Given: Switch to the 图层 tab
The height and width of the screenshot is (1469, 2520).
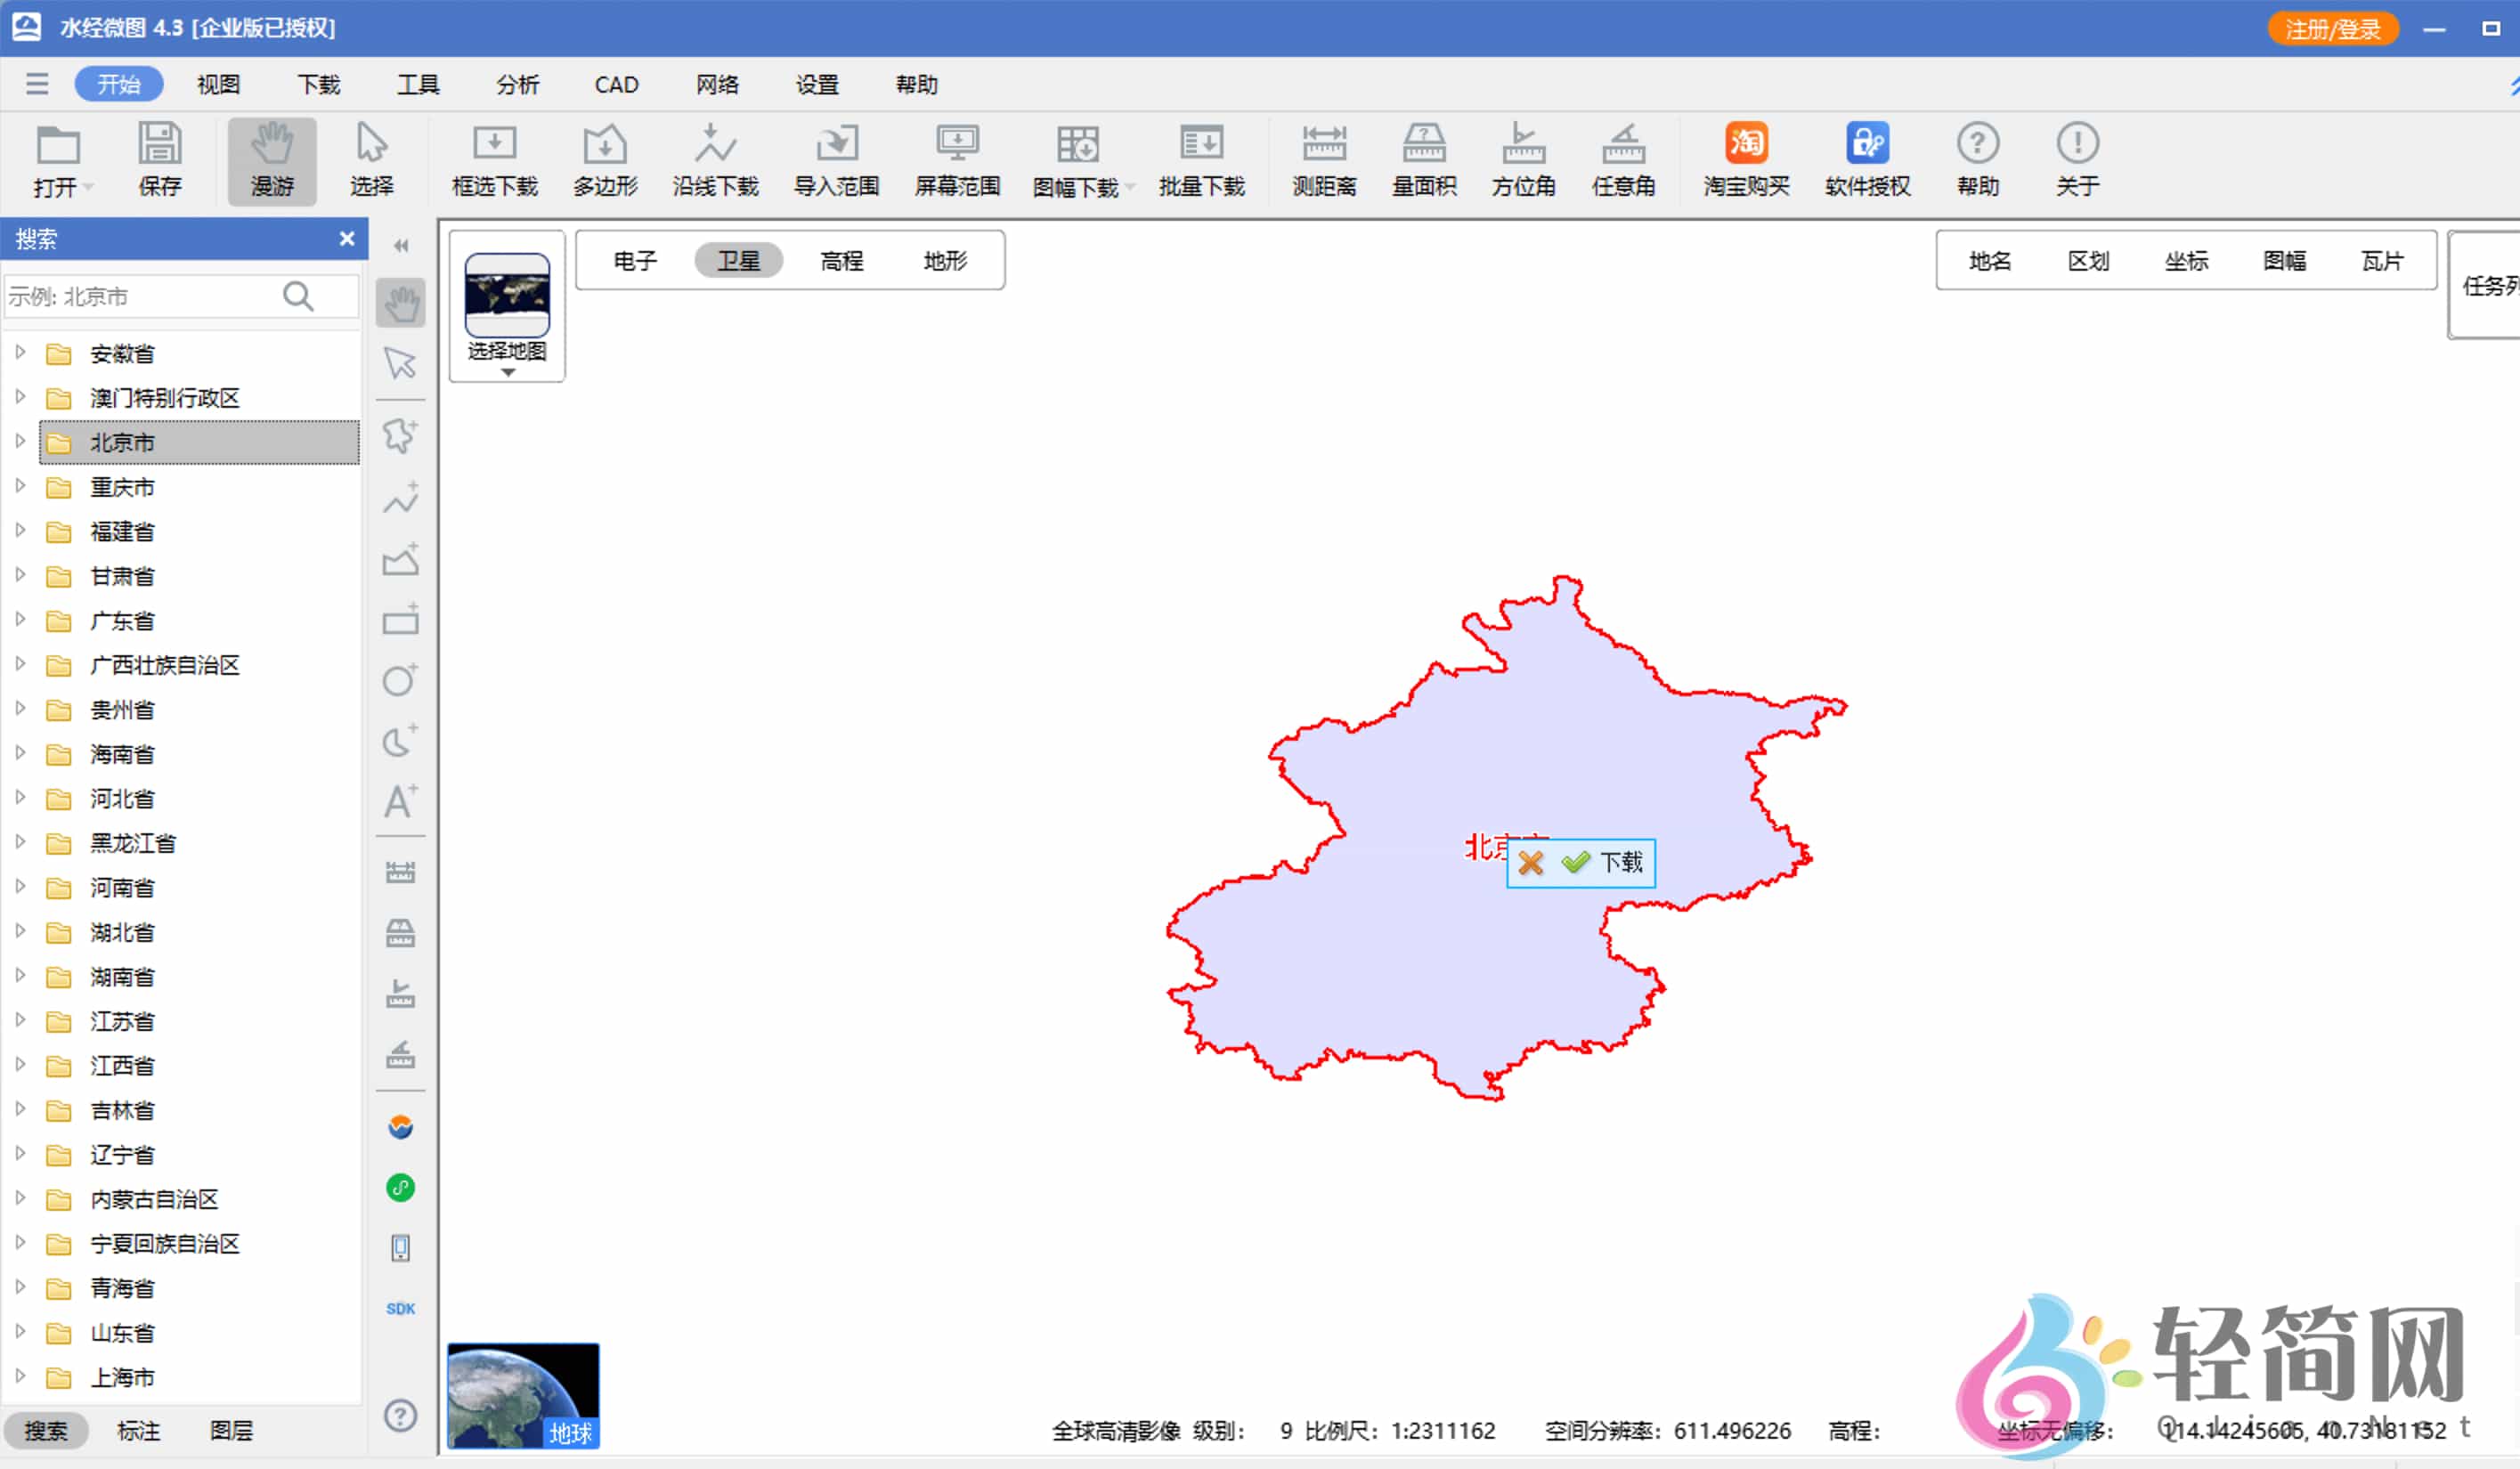Looking at the screenshot, I should click(231, 1430).
